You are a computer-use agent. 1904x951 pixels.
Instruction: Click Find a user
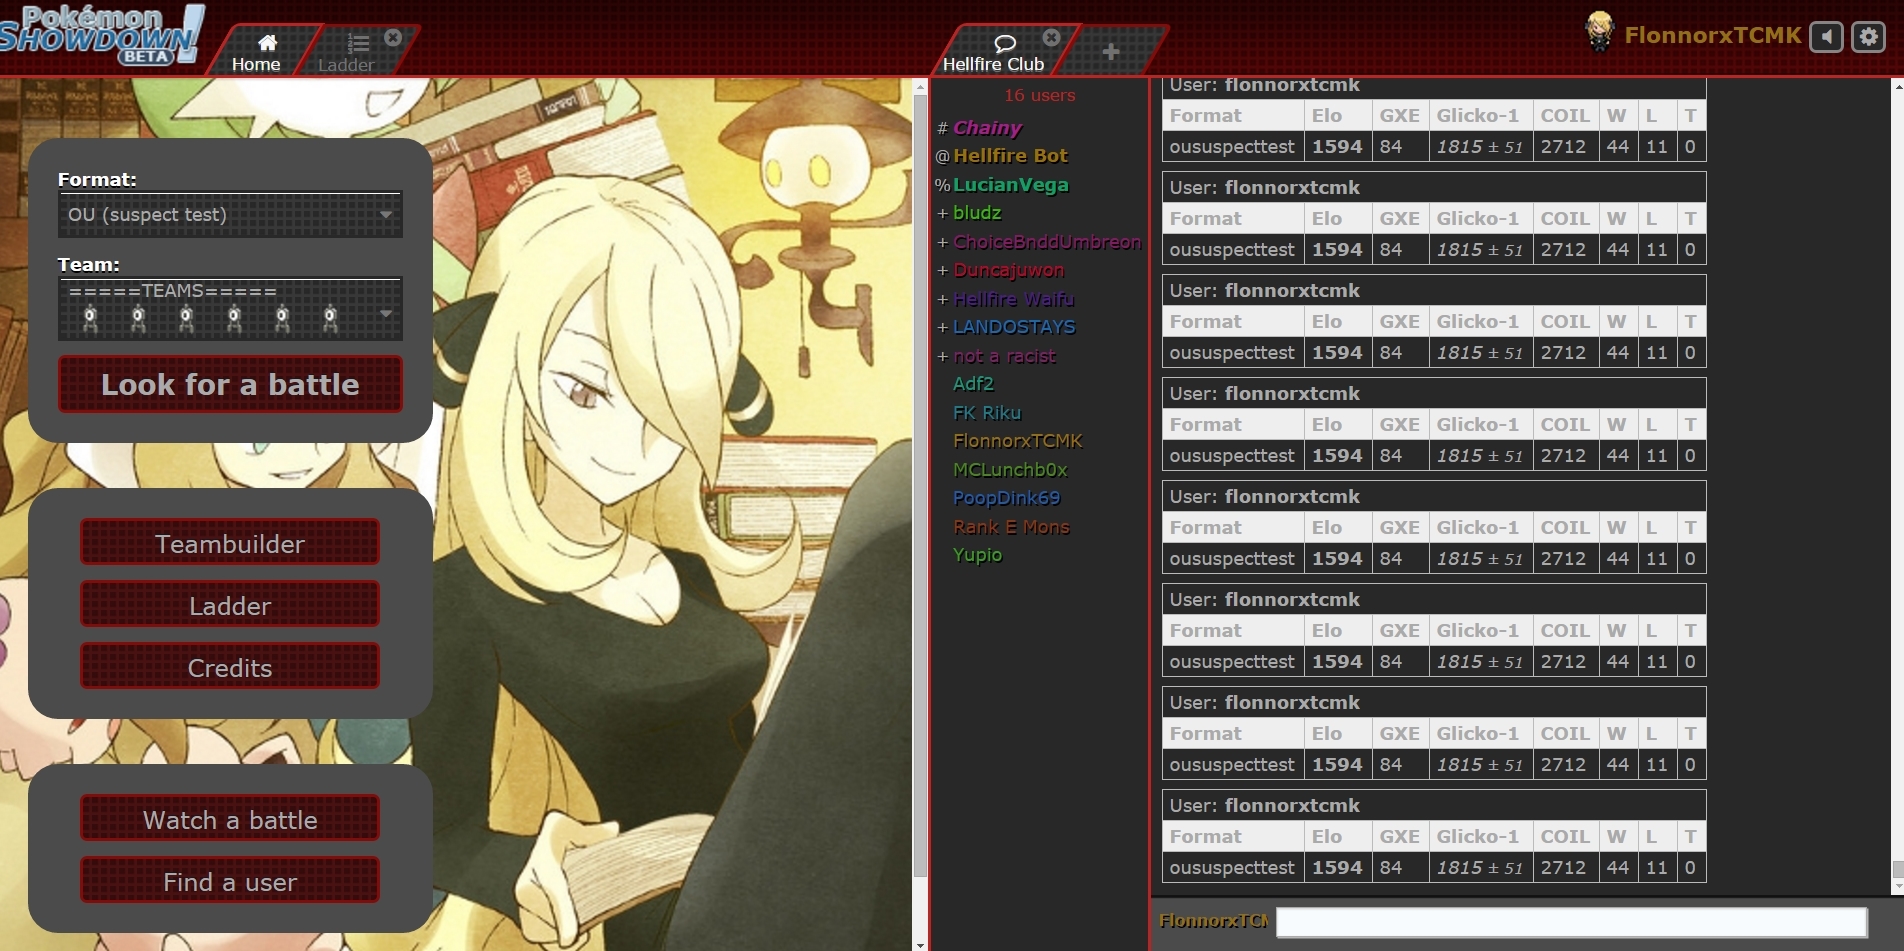pos(230,881)
